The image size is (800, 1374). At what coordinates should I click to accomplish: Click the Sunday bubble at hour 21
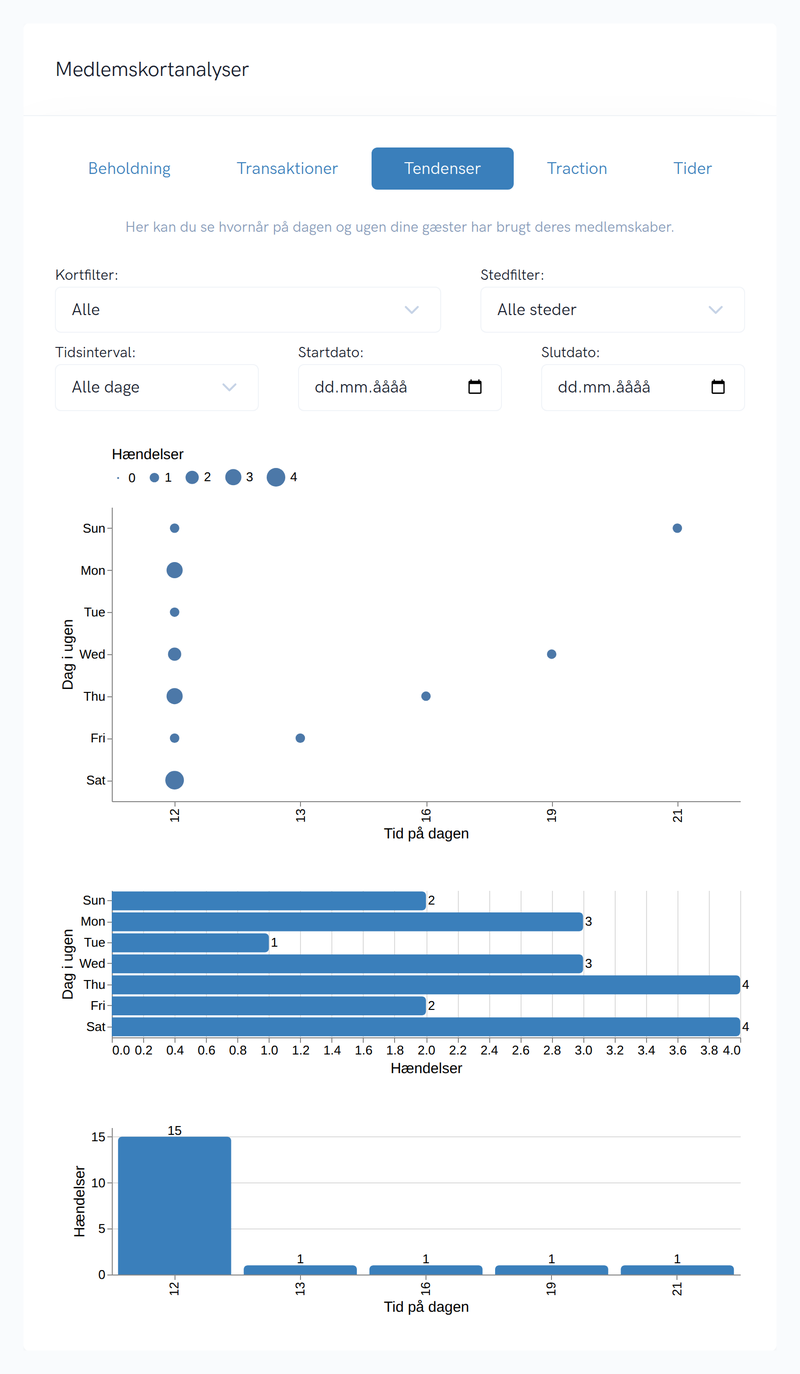coord(677,528)
